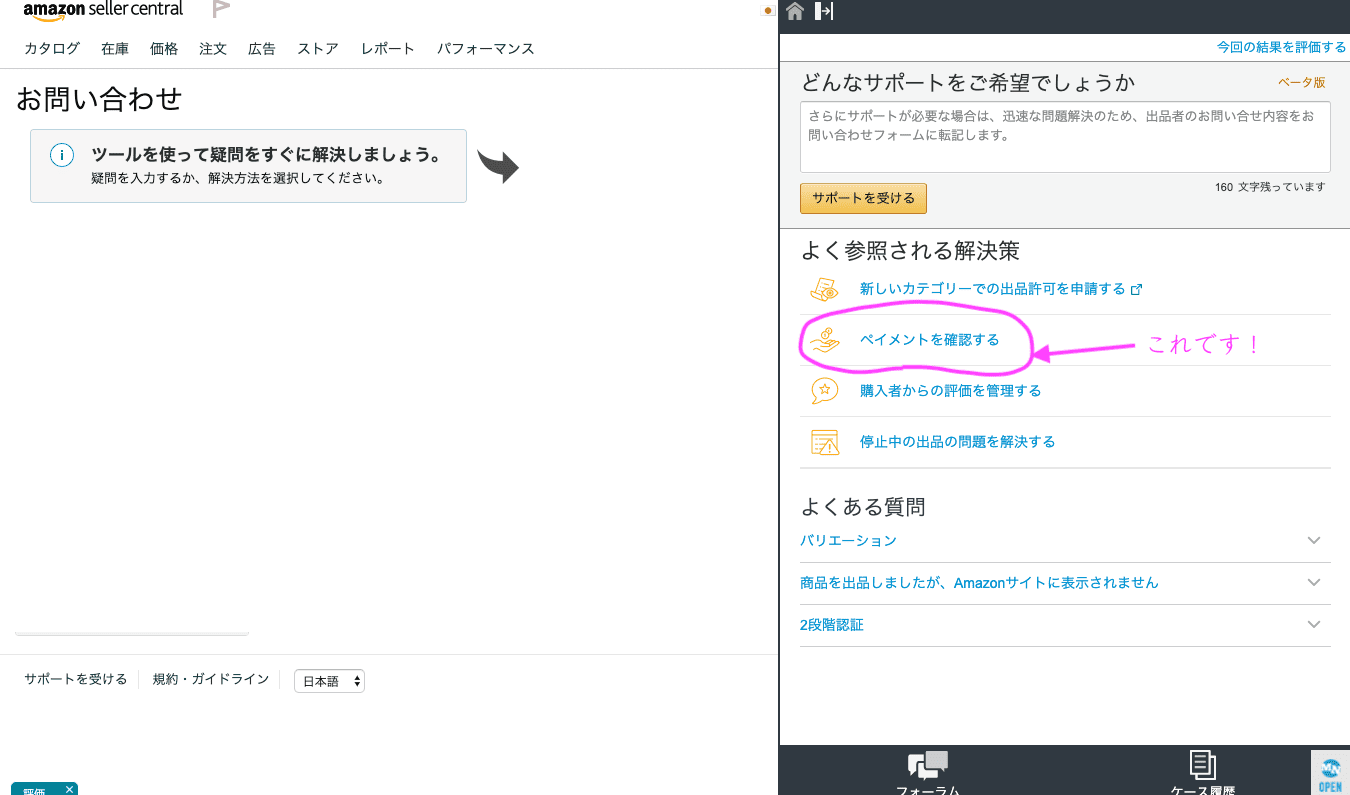1350x795 pixels.
Task: Click the お問い合わせ page heading
Action: (x=99, y=98)
